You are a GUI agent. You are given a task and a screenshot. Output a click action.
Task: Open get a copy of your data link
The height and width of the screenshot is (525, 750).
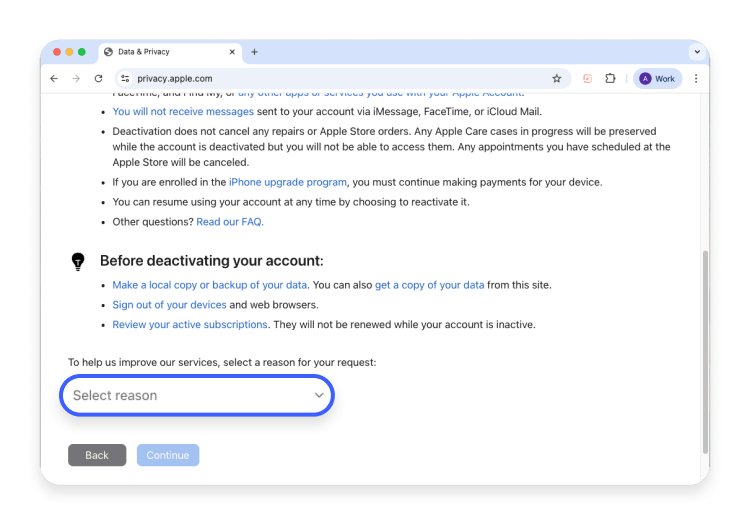[429, 285]
